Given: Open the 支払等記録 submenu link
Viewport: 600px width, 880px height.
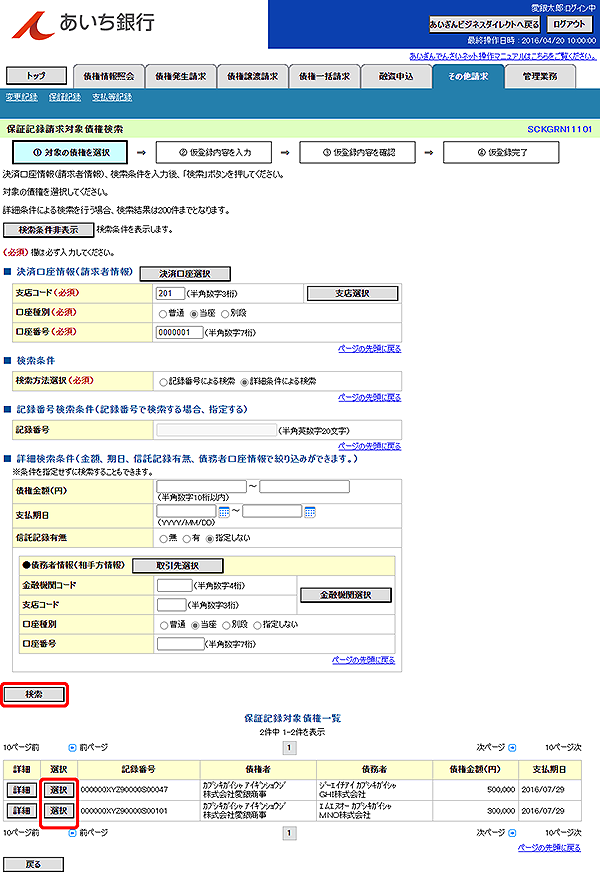Looking at the screenshot, I should (x=112, y=97).
